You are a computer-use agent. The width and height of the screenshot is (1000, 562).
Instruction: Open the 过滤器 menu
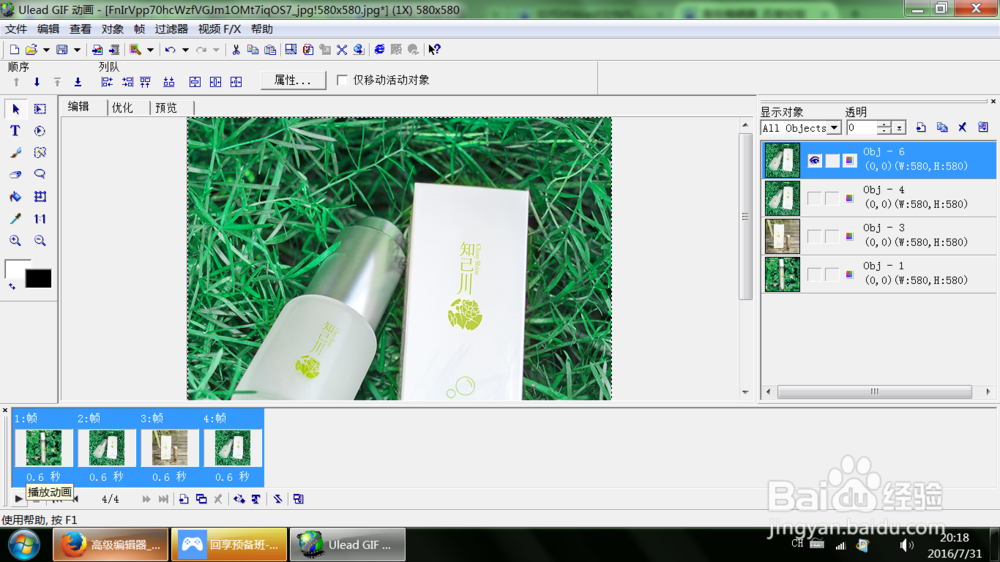(171, 29)
